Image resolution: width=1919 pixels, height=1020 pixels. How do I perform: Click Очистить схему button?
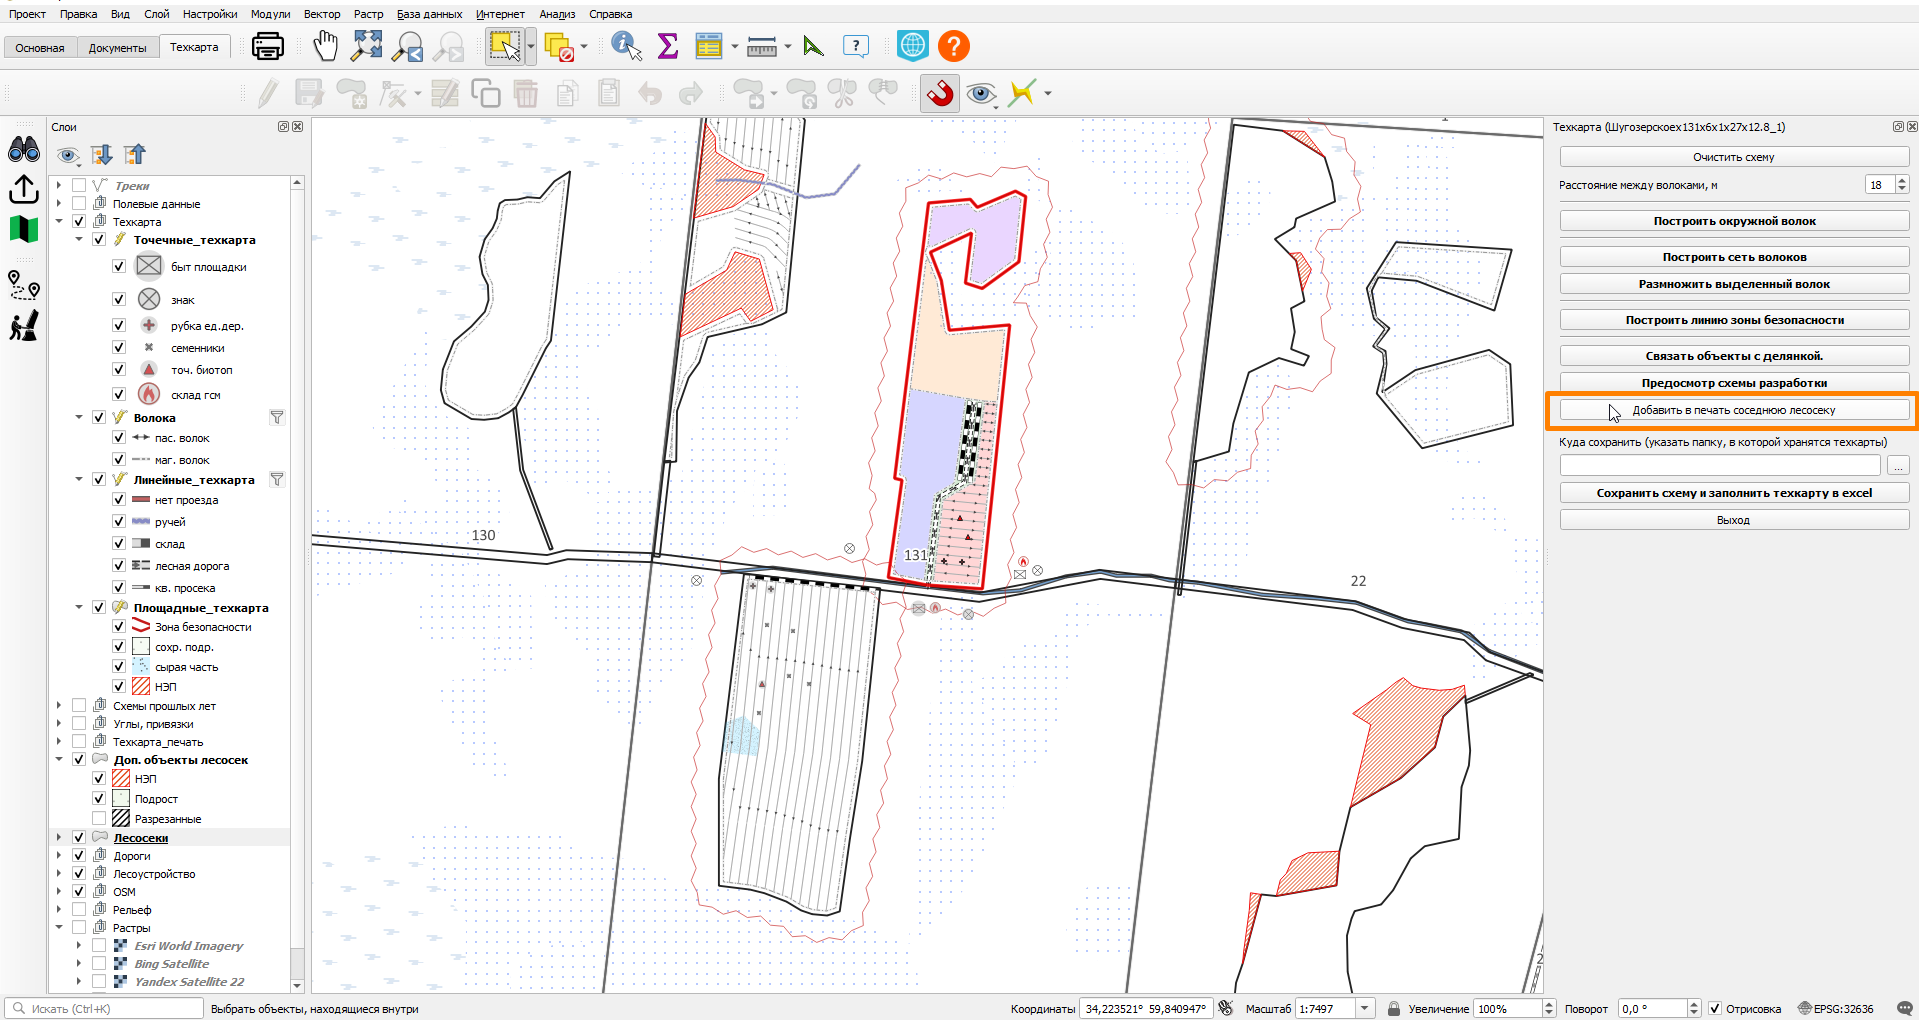pyautogui.click(x=1734, y=157)
